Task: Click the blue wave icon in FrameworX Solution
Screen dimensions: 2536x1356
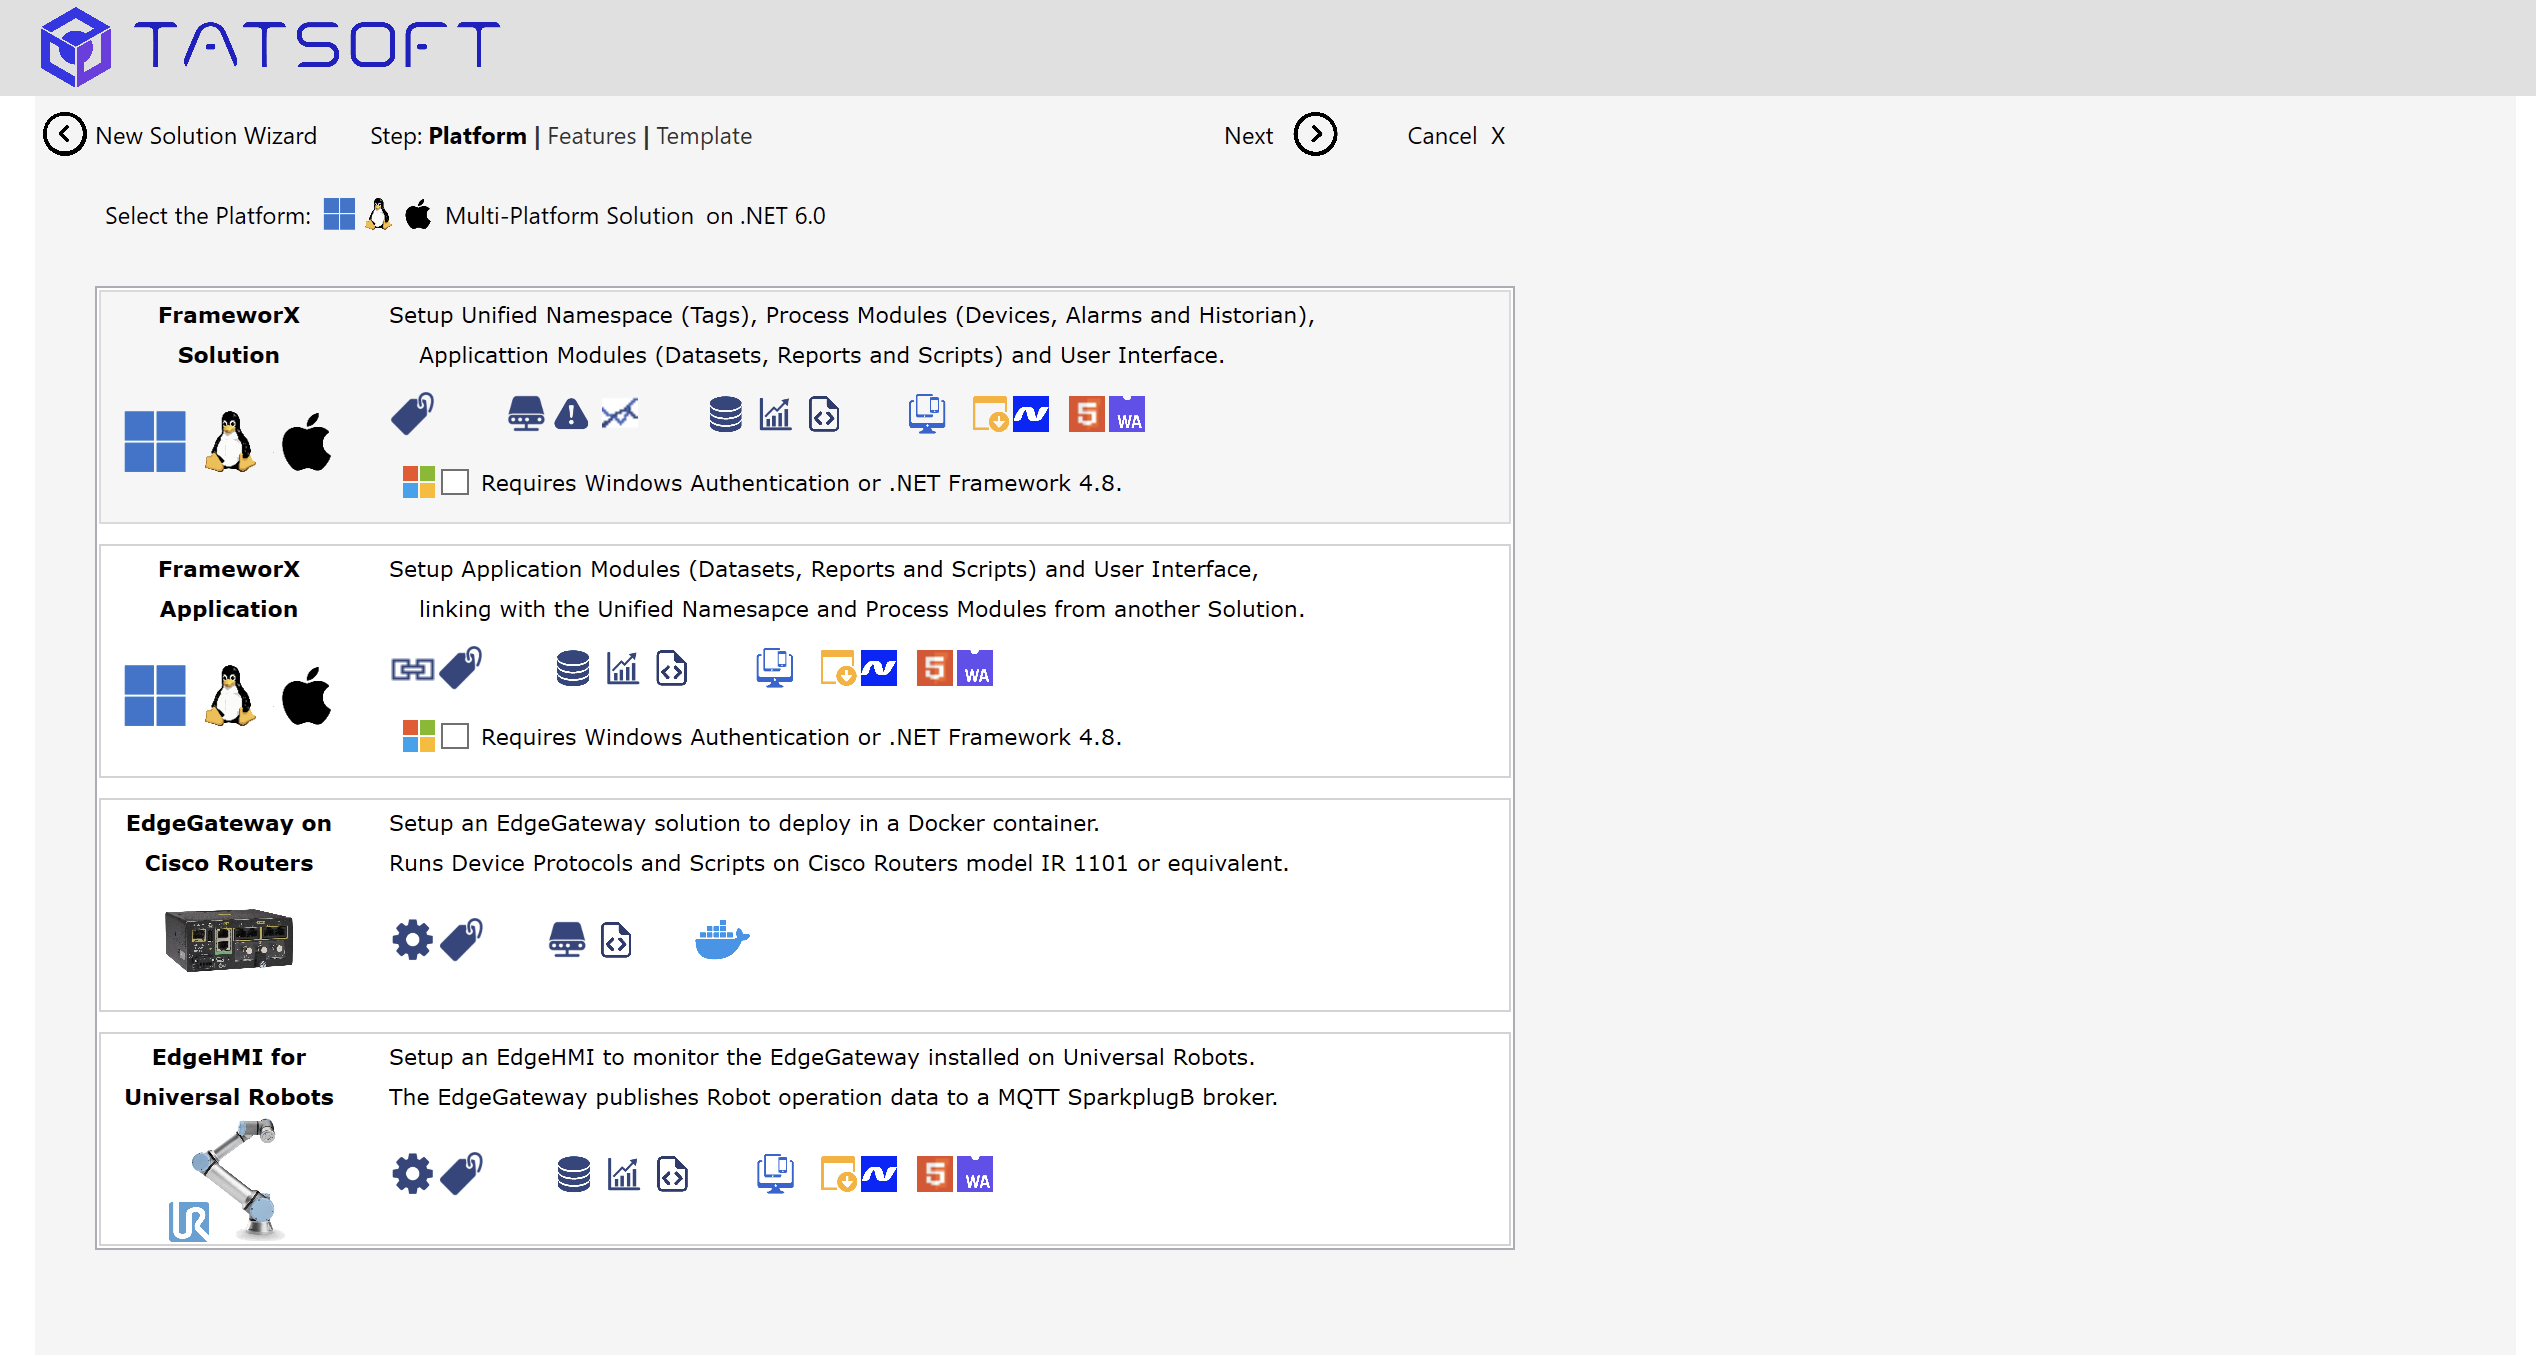Action: point(1031,414)
